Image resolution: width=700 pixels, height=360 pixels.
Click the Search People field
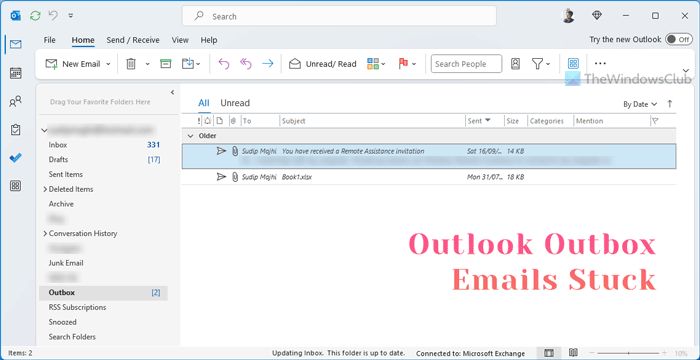click(466, 64)
